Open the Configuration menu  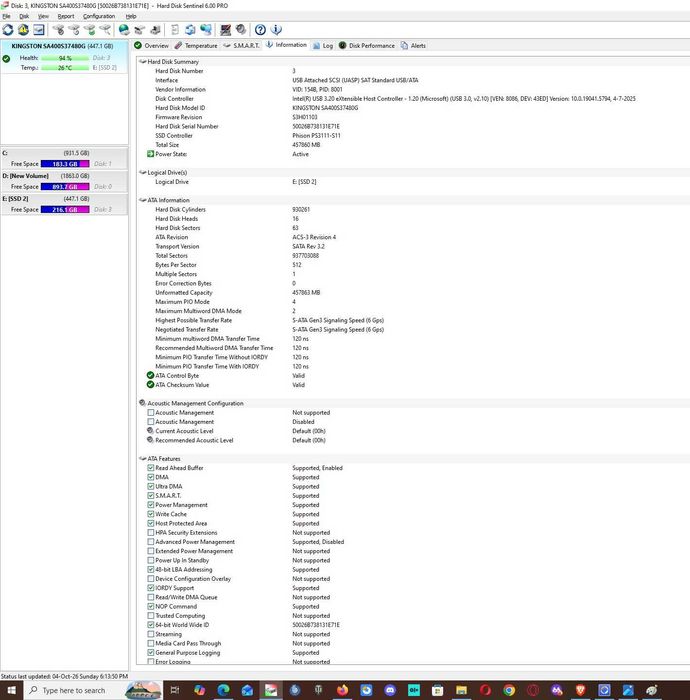tap(99, 16)
